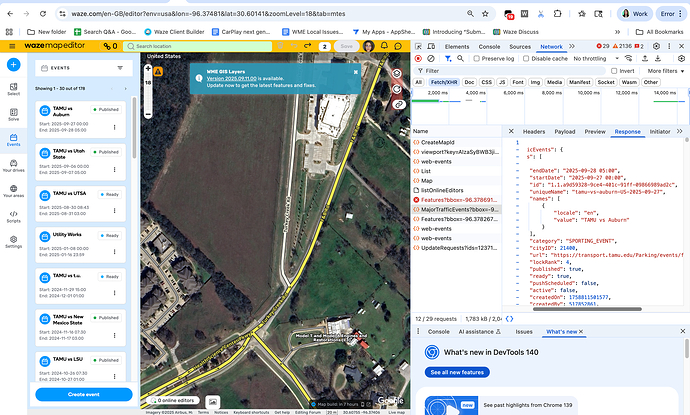Open the No throttling dropdown

click(x=596, y=59)
